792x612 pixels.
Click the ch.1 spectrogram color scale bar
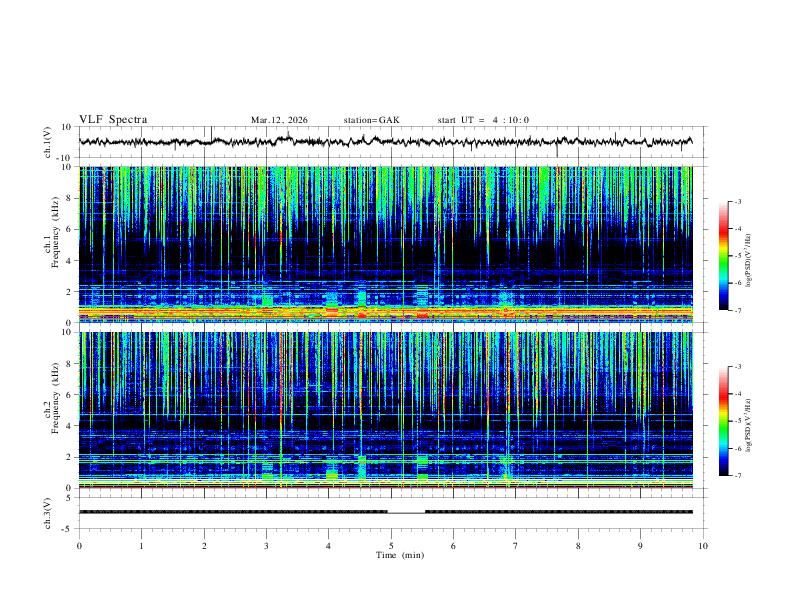[723, 256]
